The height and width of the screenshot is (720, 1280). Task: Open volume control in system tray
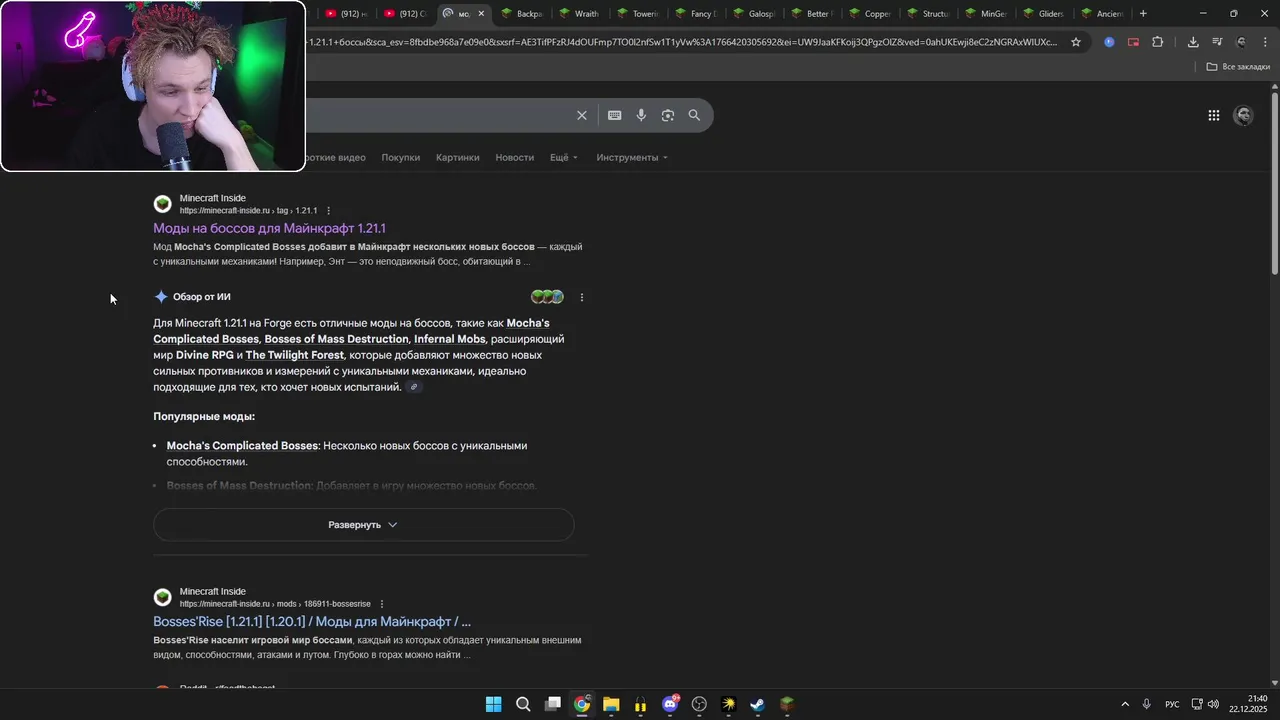[x=1213, y=704]
